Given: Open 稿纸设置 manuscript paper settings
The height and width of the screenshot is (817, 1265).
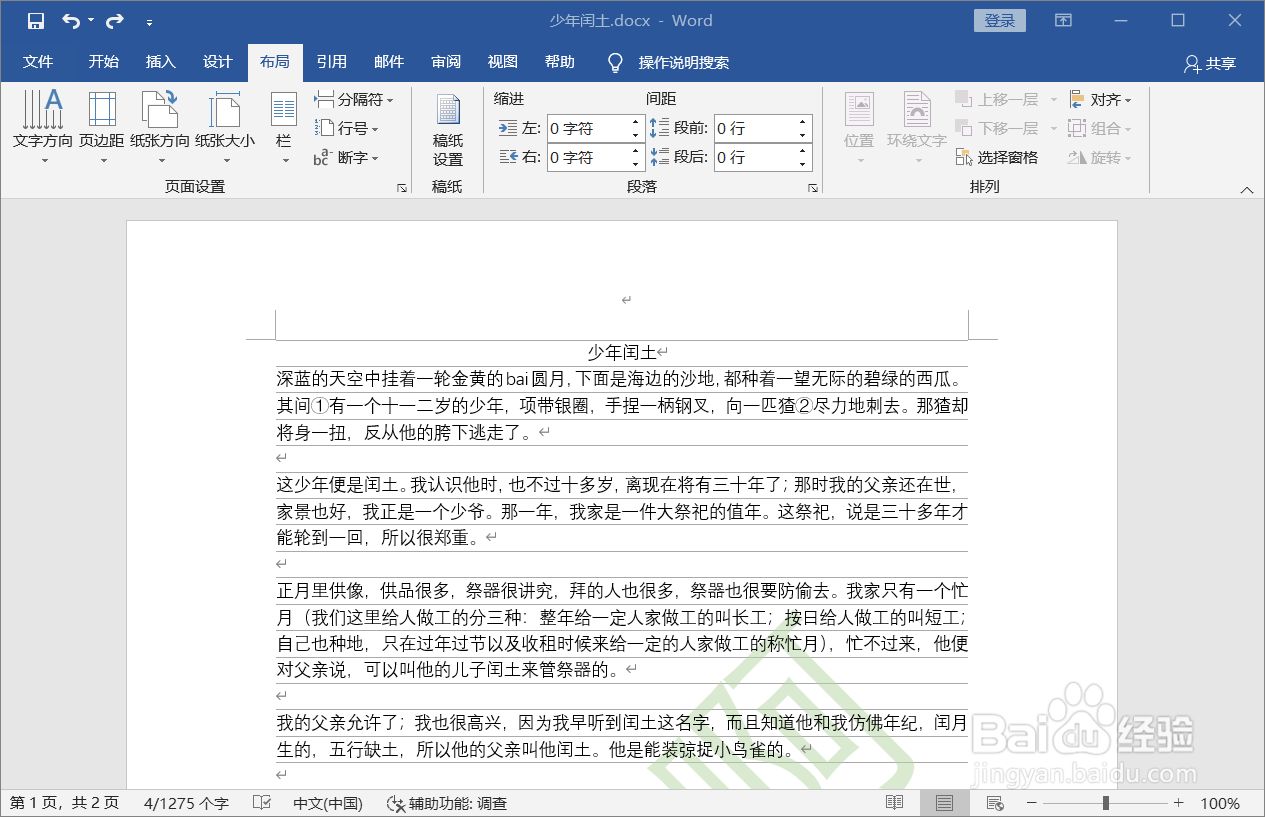Looking at the screenshot, I should (x=447, y=131).
